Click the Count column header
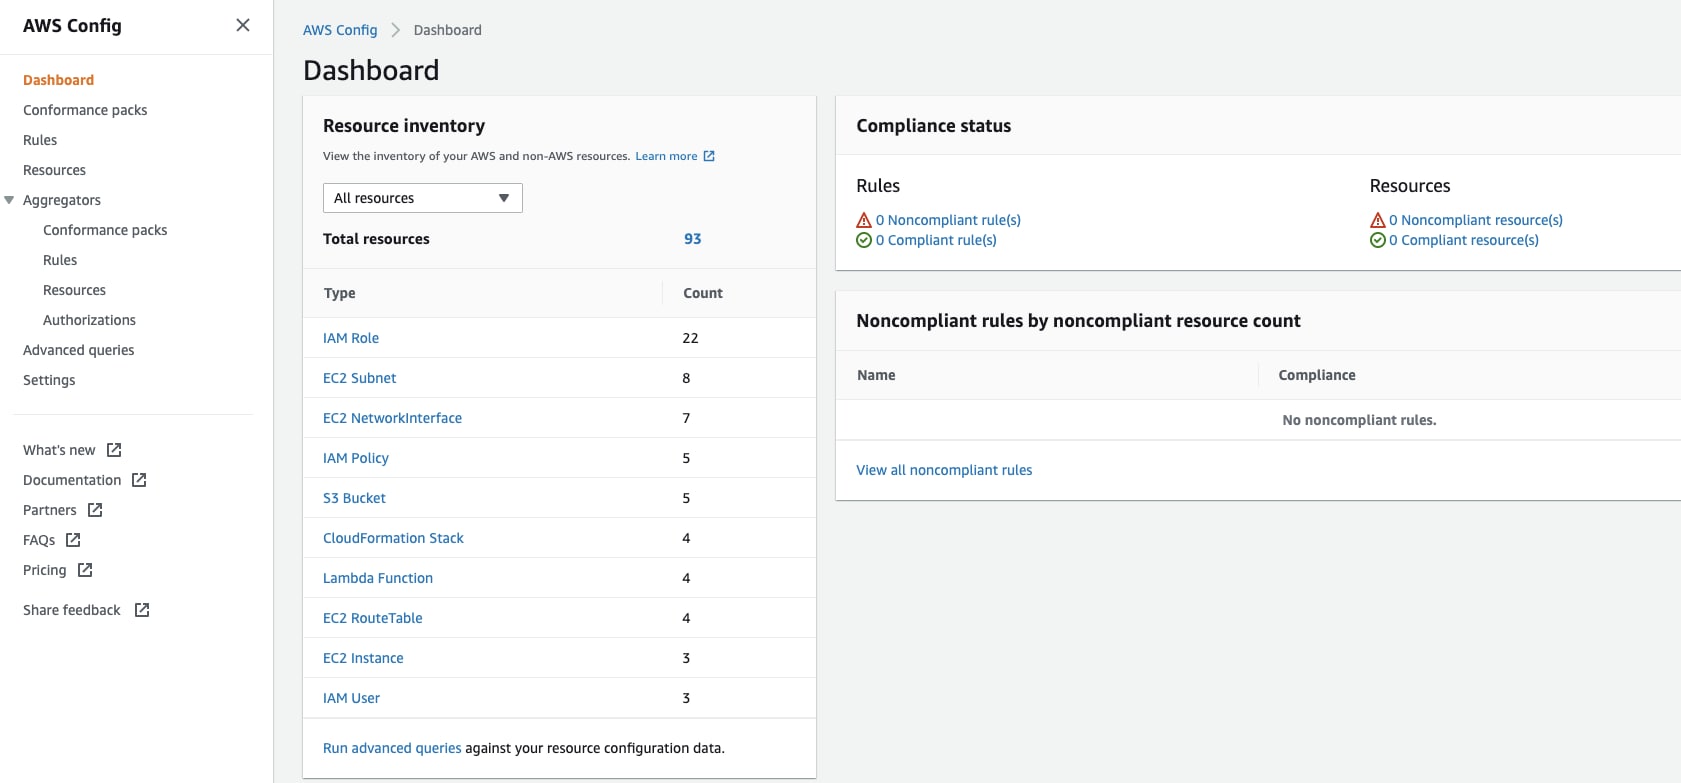The width and height of the screenshot is (1681, 783). (703, 293)
